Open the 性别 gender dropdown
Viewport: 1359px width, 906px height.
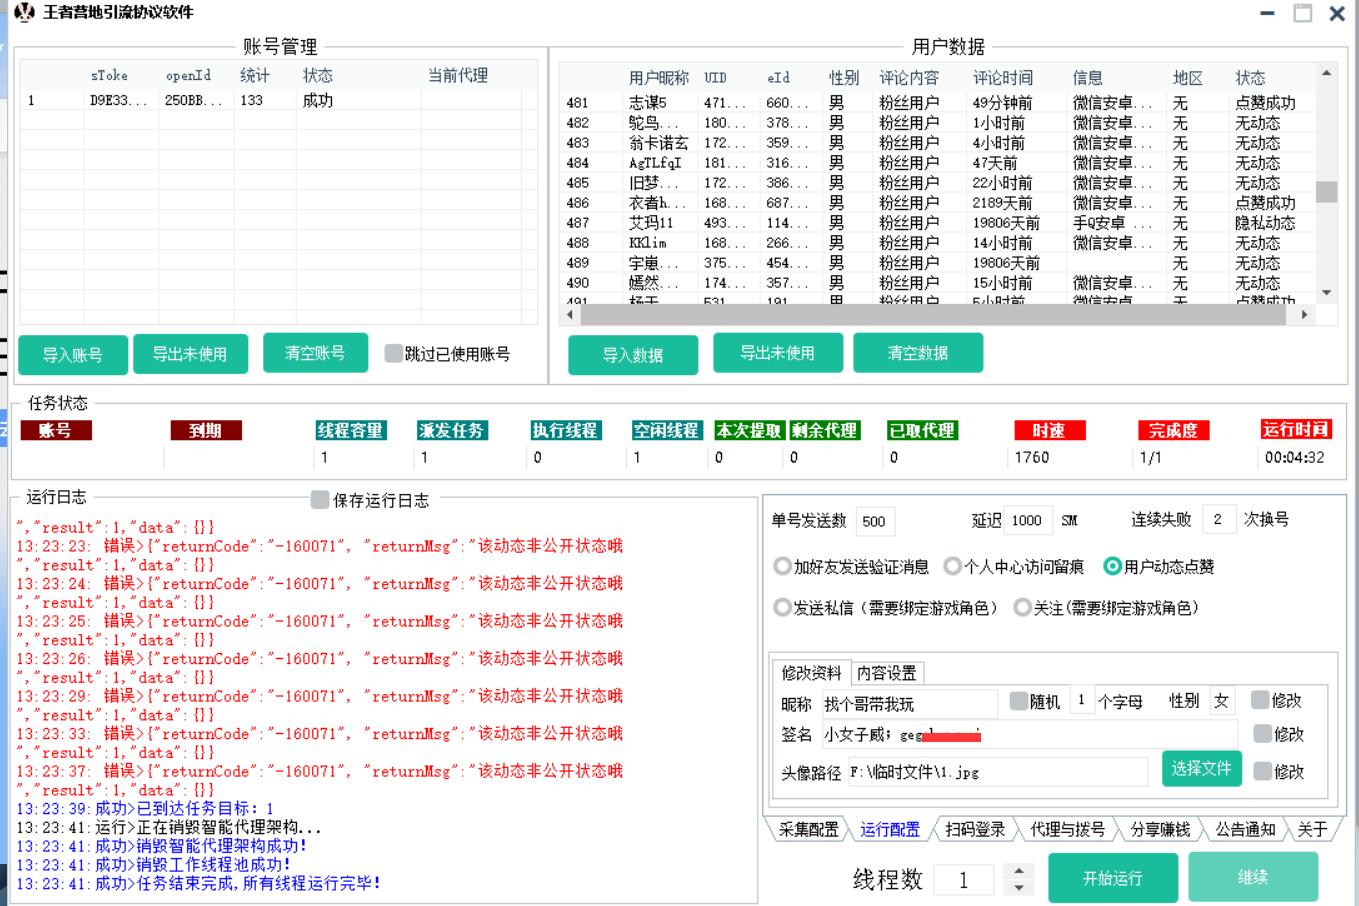coord(1222,701)
